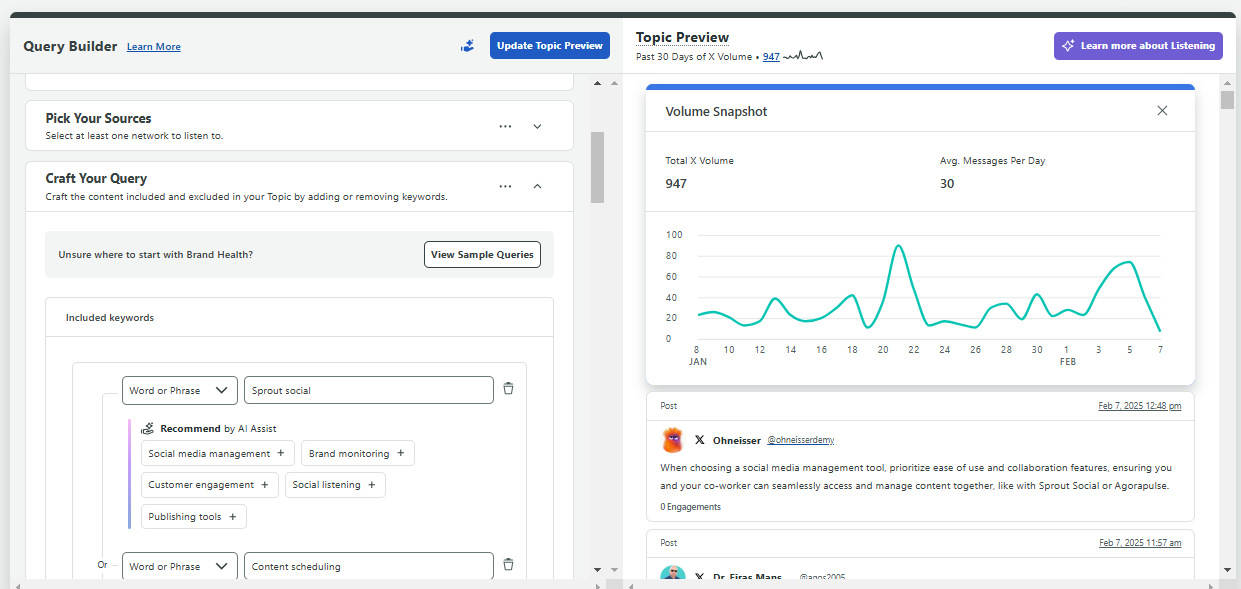1241x589 pixels.
Task: Click the Volume Snapshot title
Action: (x=716, y=111)
